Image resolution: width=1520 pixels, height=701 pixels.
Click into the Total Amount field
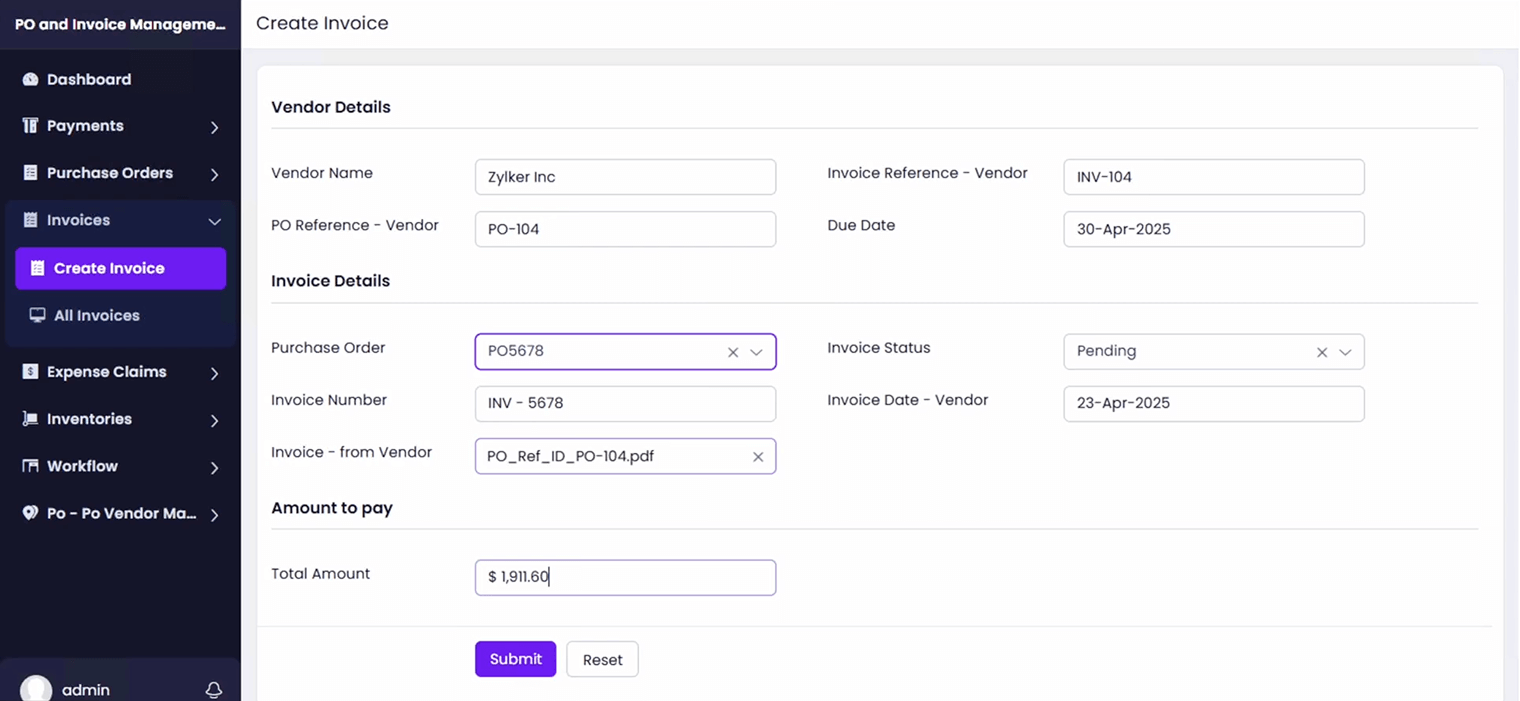coord(625,577)
